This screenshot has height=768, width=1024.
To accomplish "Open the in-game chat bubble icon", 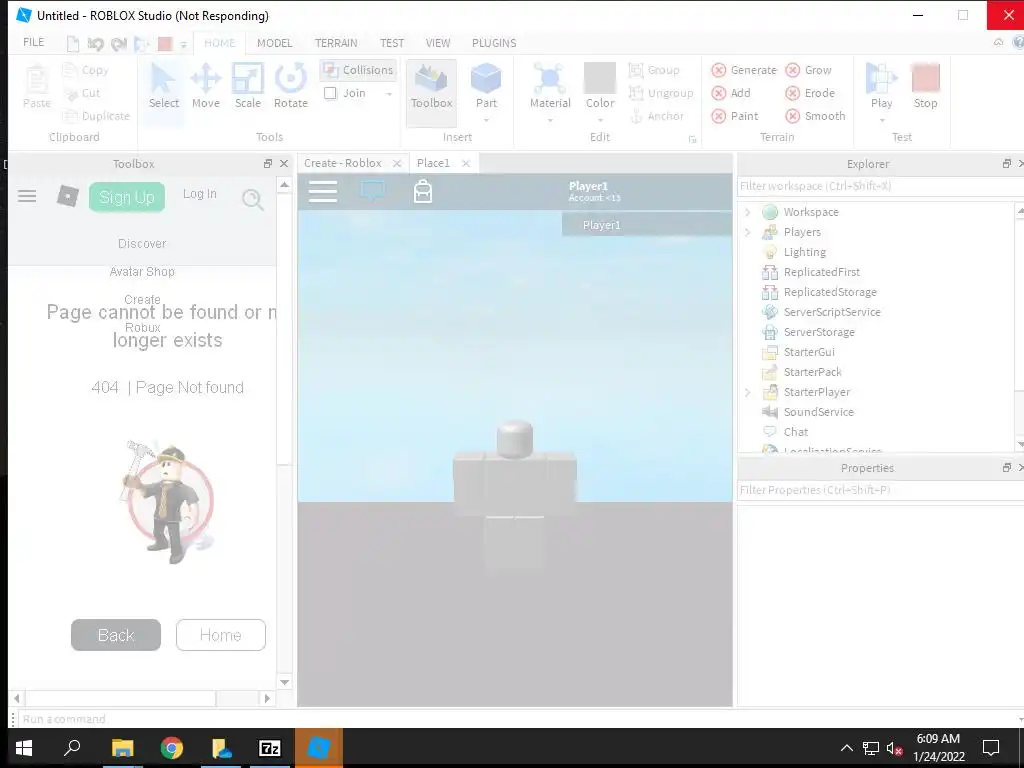I will [372, 191].
